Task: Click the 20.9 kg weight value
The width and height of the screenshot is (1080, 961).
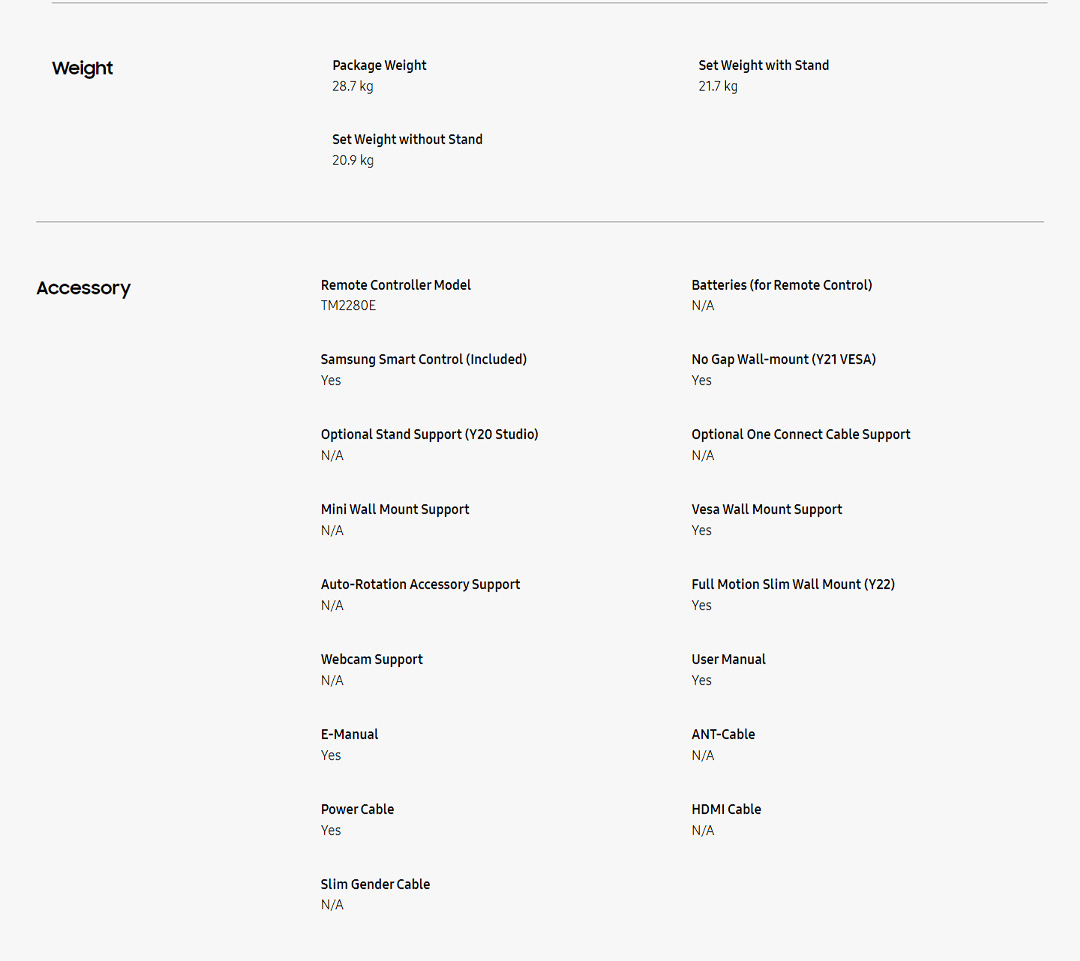Action: tap(352, 161)
